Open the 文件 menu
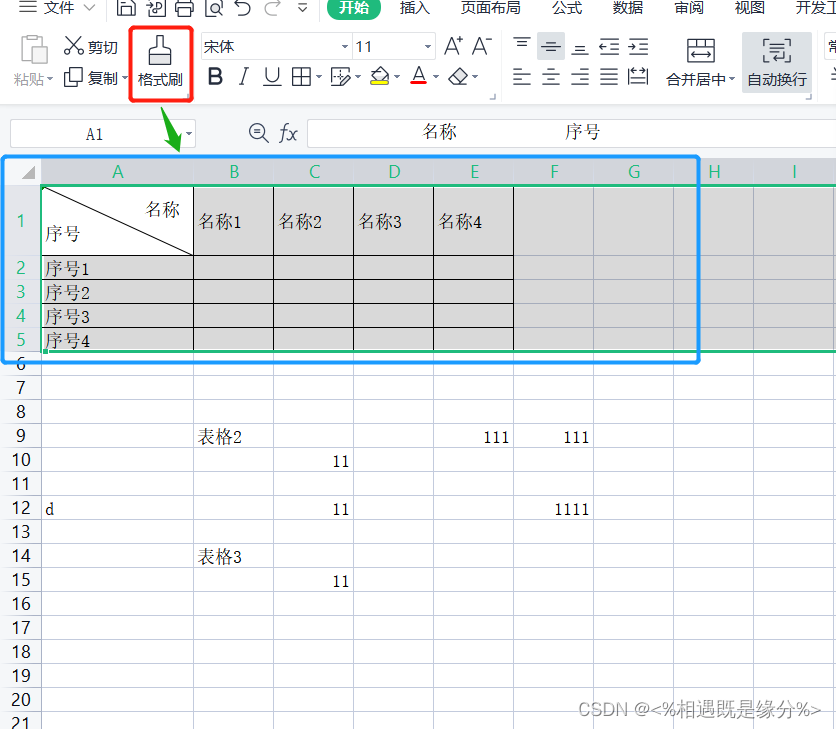This screenshot has width=836, height=729. pos(57,7)
